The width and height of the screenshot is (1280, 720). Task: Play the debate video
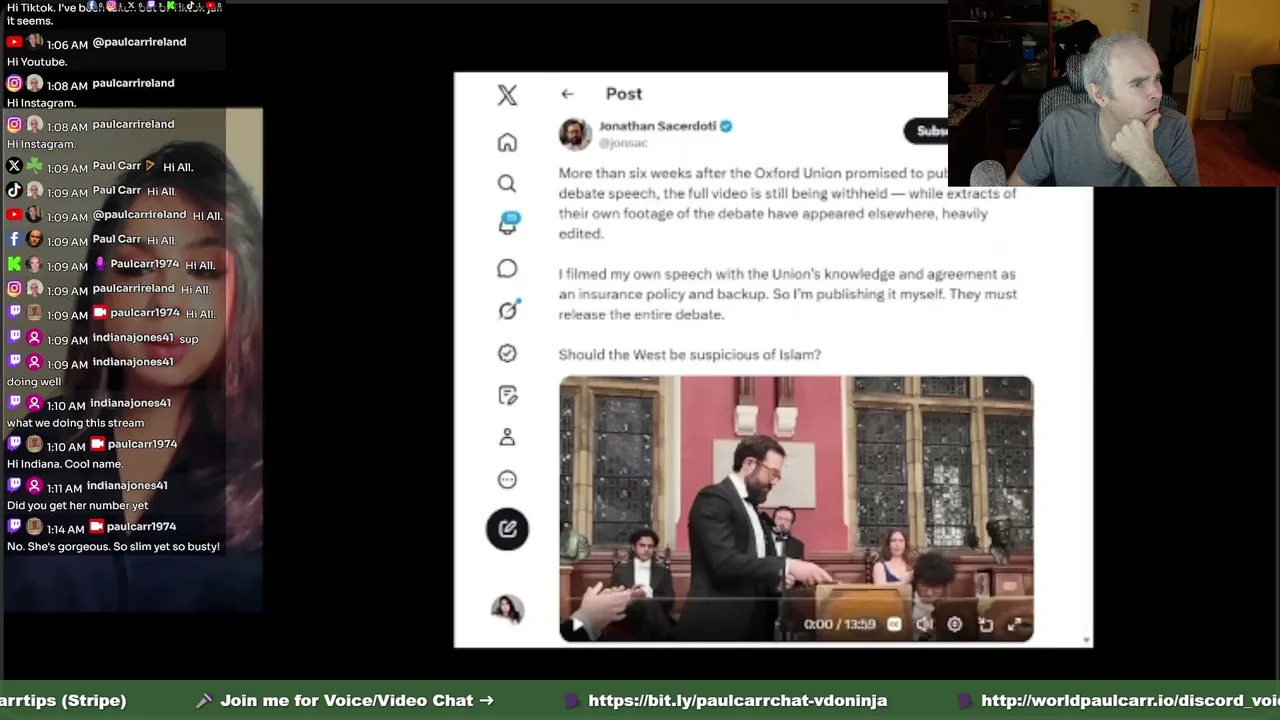(577, 624)
